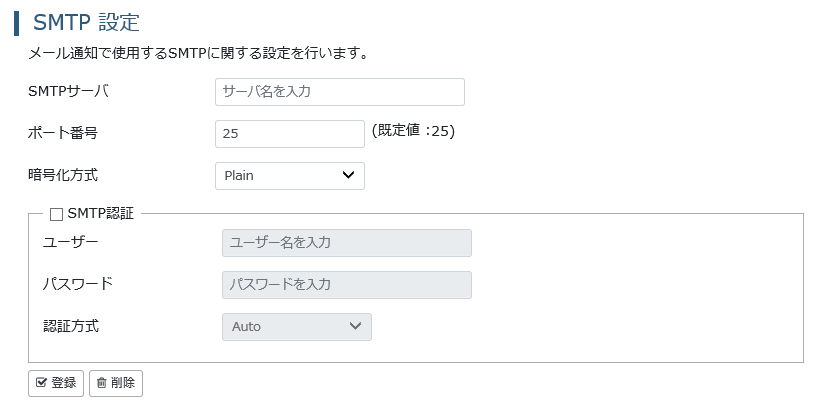
Task: Click the 認証方式 field label
Action: pos(71,326)
